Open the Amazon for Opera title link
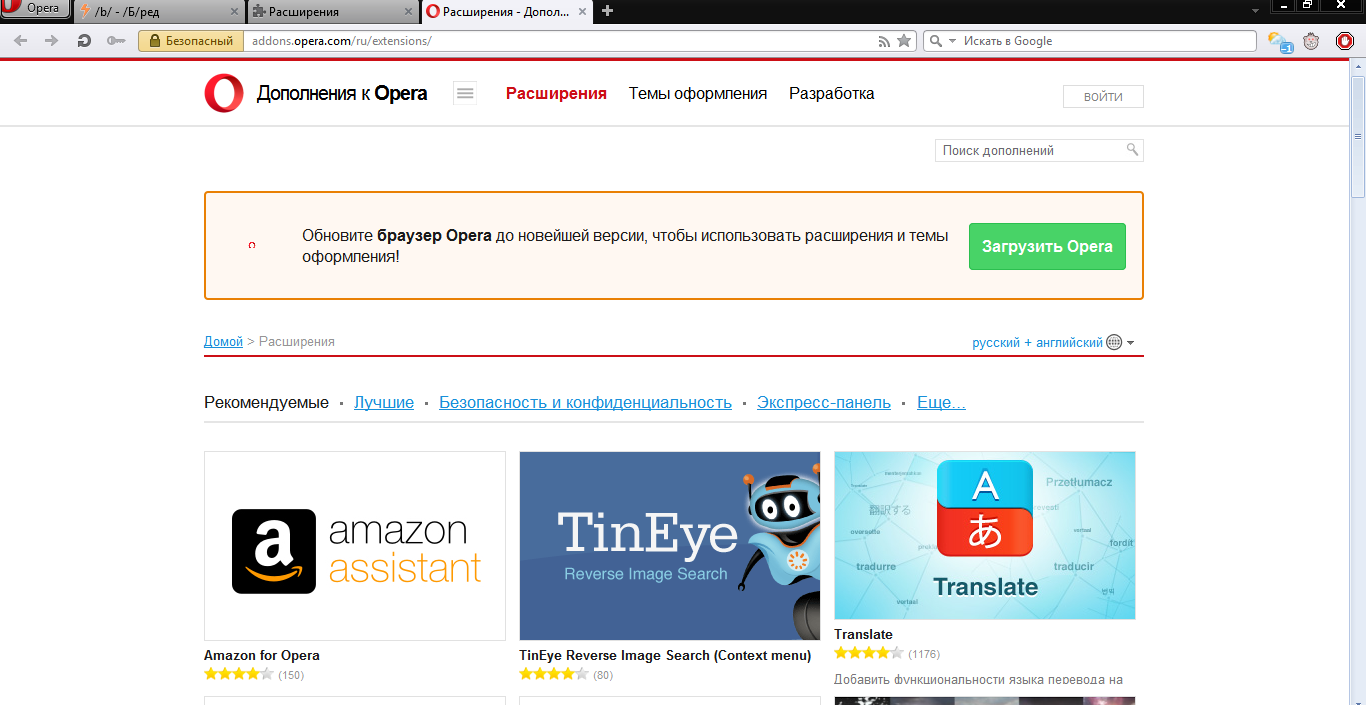 (262, 655)
